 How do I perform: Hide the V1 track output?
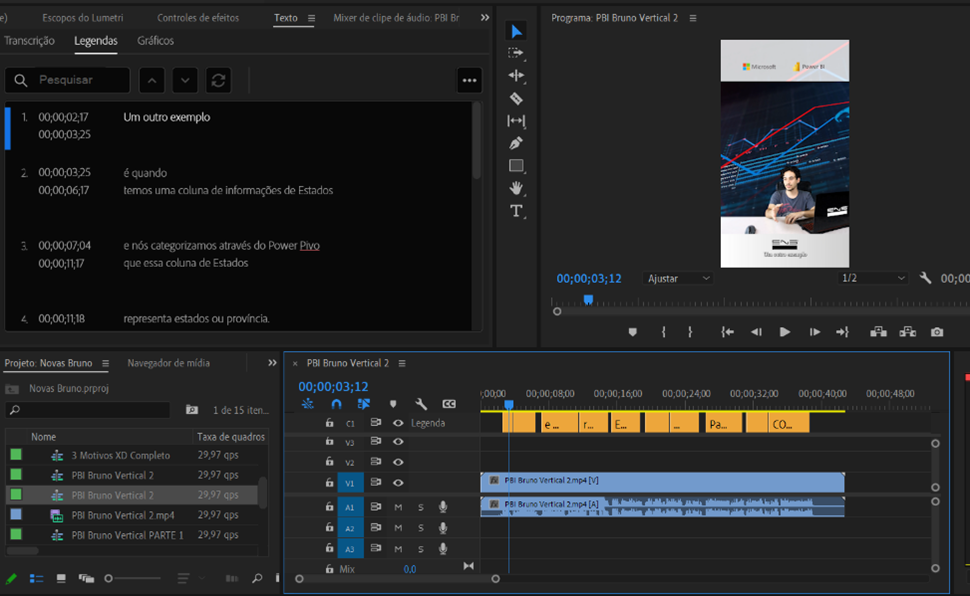(398, 483)
